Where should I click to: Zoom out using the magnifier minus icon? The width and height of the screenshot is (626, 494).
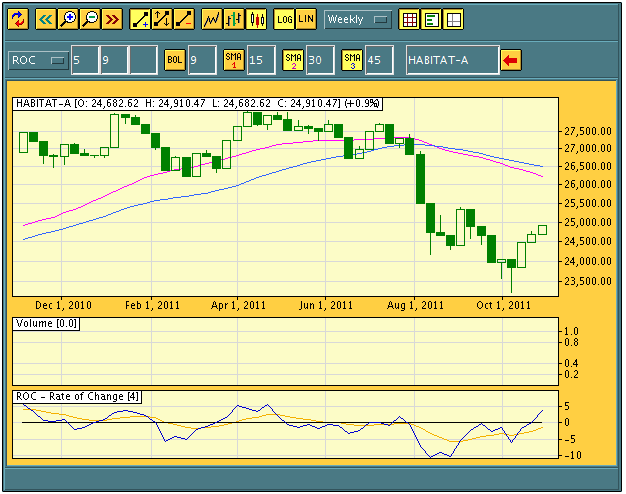[x=90, y=19]
